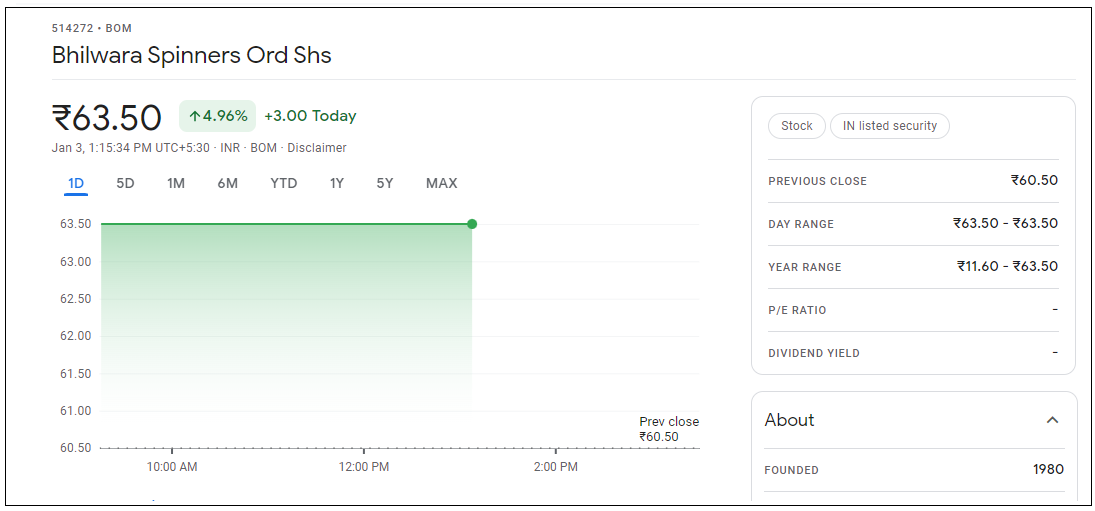Select the 1D time range tab
The image size is (1095, 511).
pos(76,183)
